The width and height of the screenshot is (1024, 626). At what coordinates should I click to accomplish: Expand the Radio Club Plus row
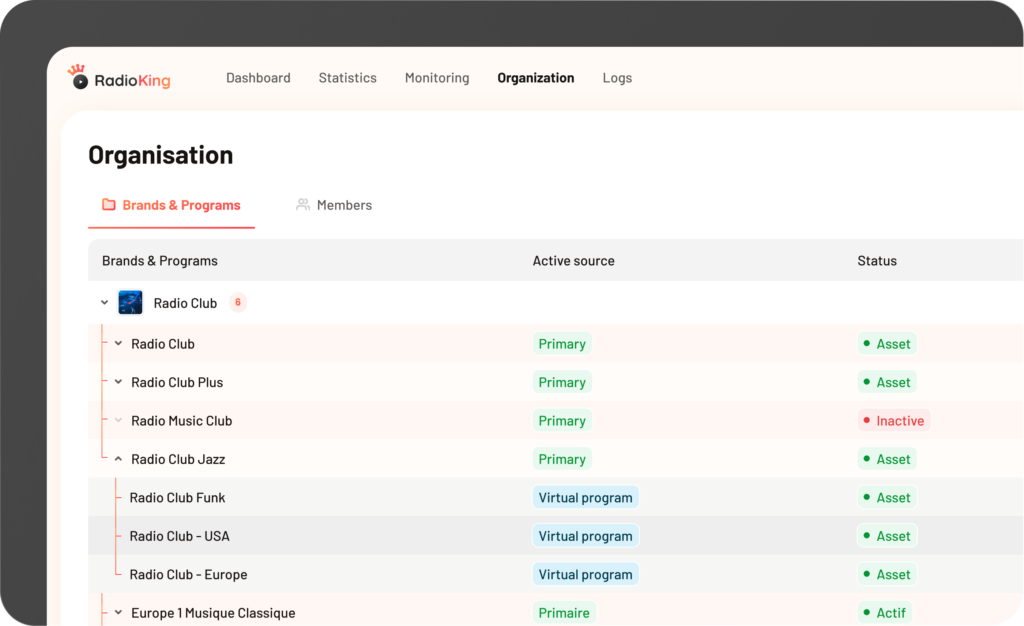[118, 382]
